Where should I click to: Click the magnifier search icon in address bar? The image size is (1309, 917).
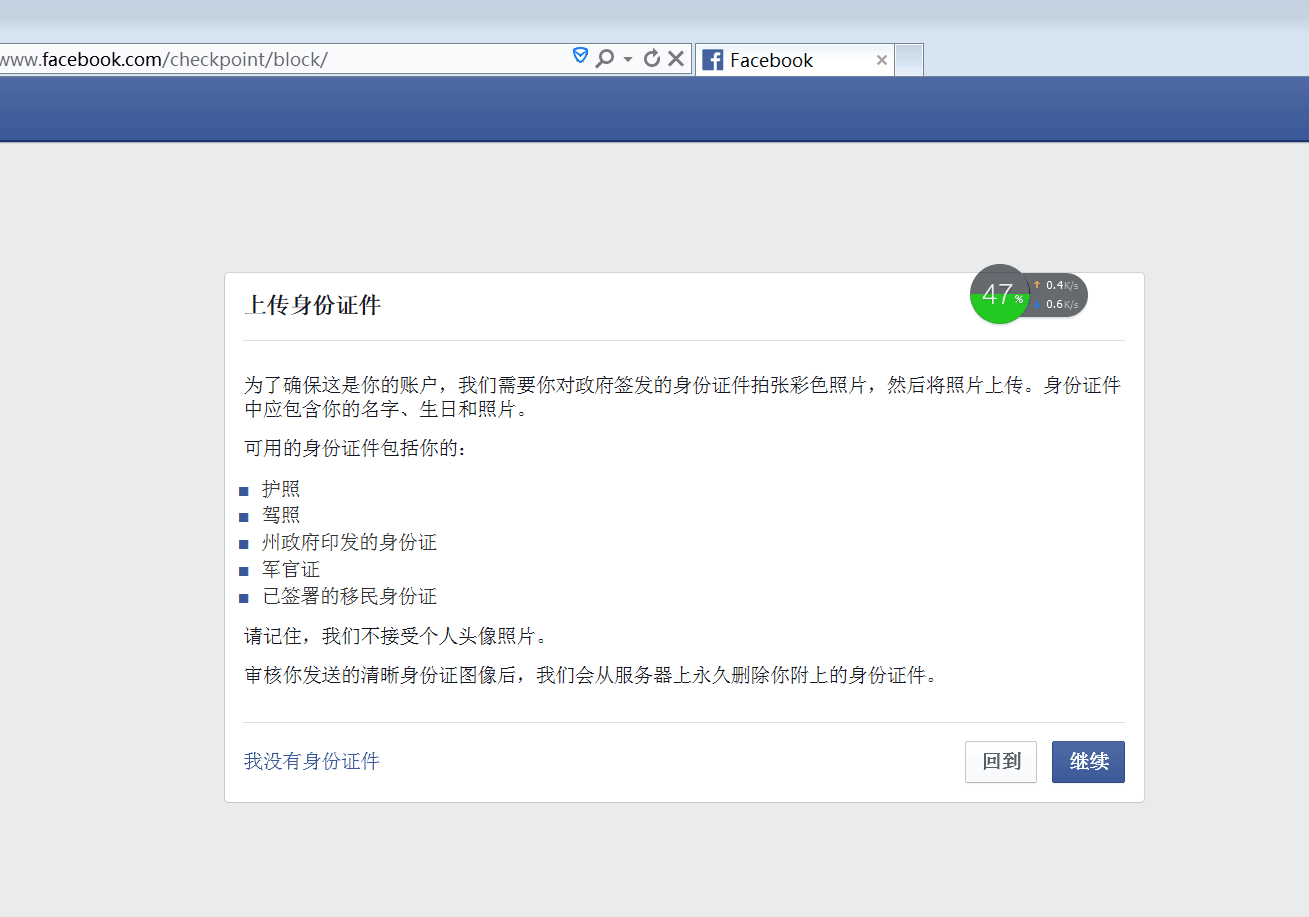pos(603,59)
